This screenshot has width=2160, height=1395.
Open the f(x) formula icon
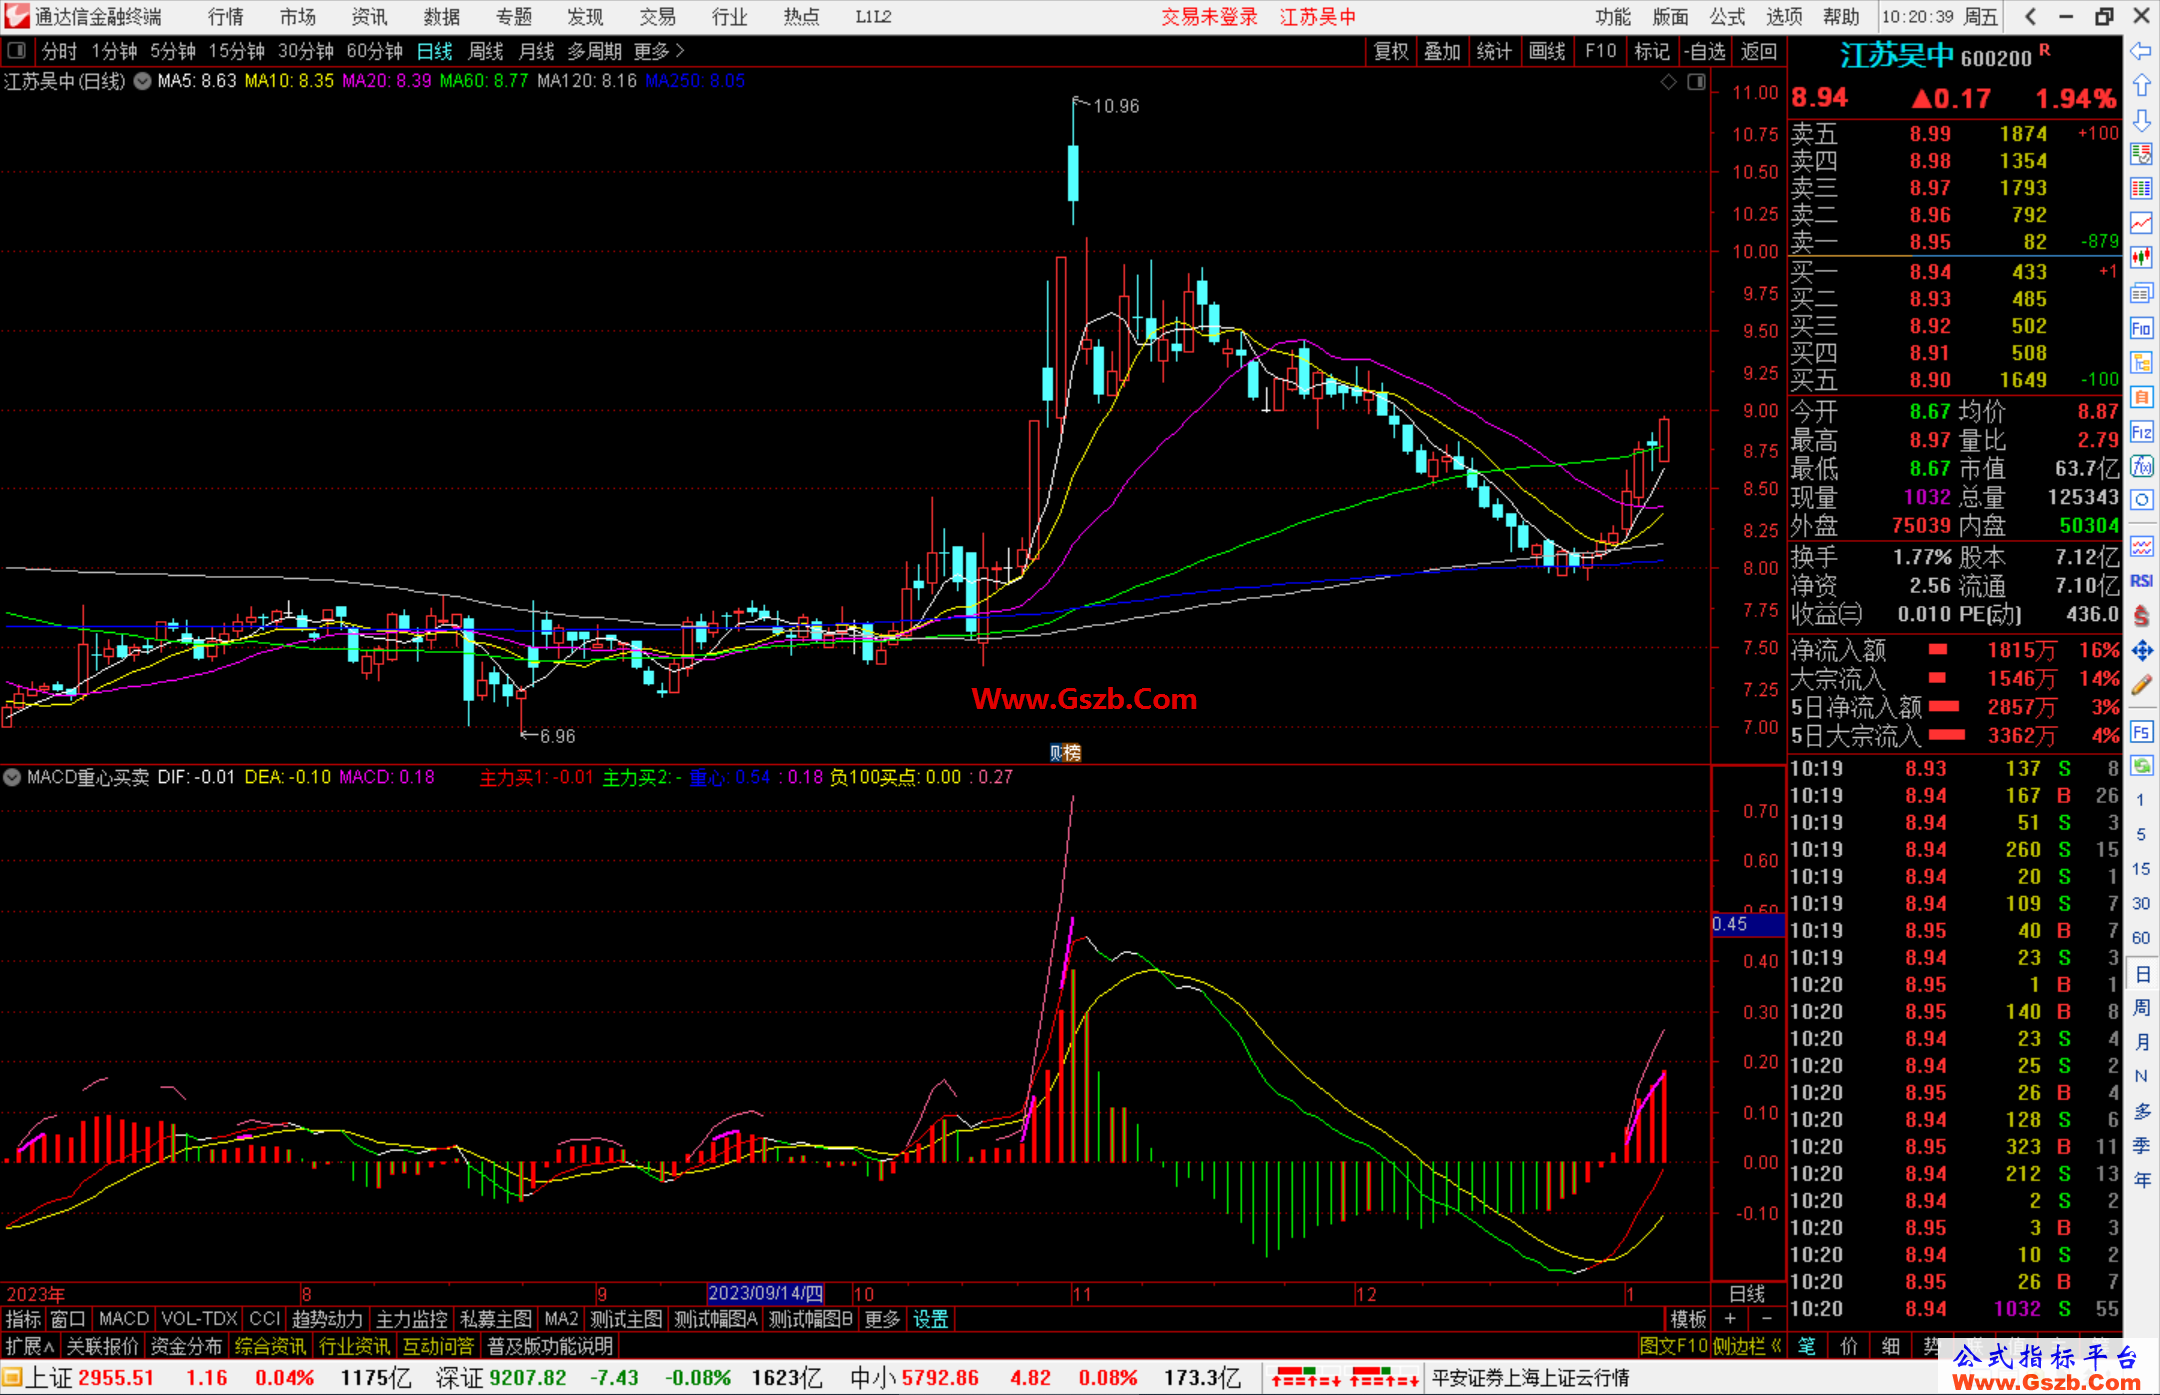pos(2141,466)
